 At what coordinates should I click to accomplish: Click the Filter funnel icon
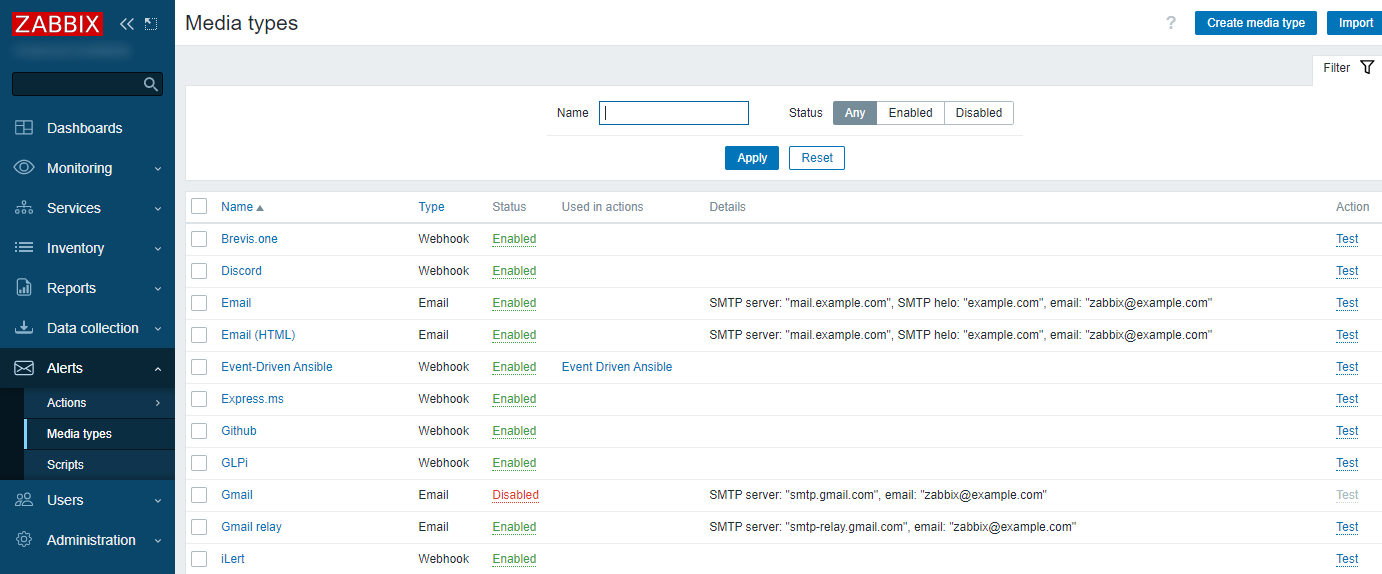pyautogui.click(x=1367, y=67)
